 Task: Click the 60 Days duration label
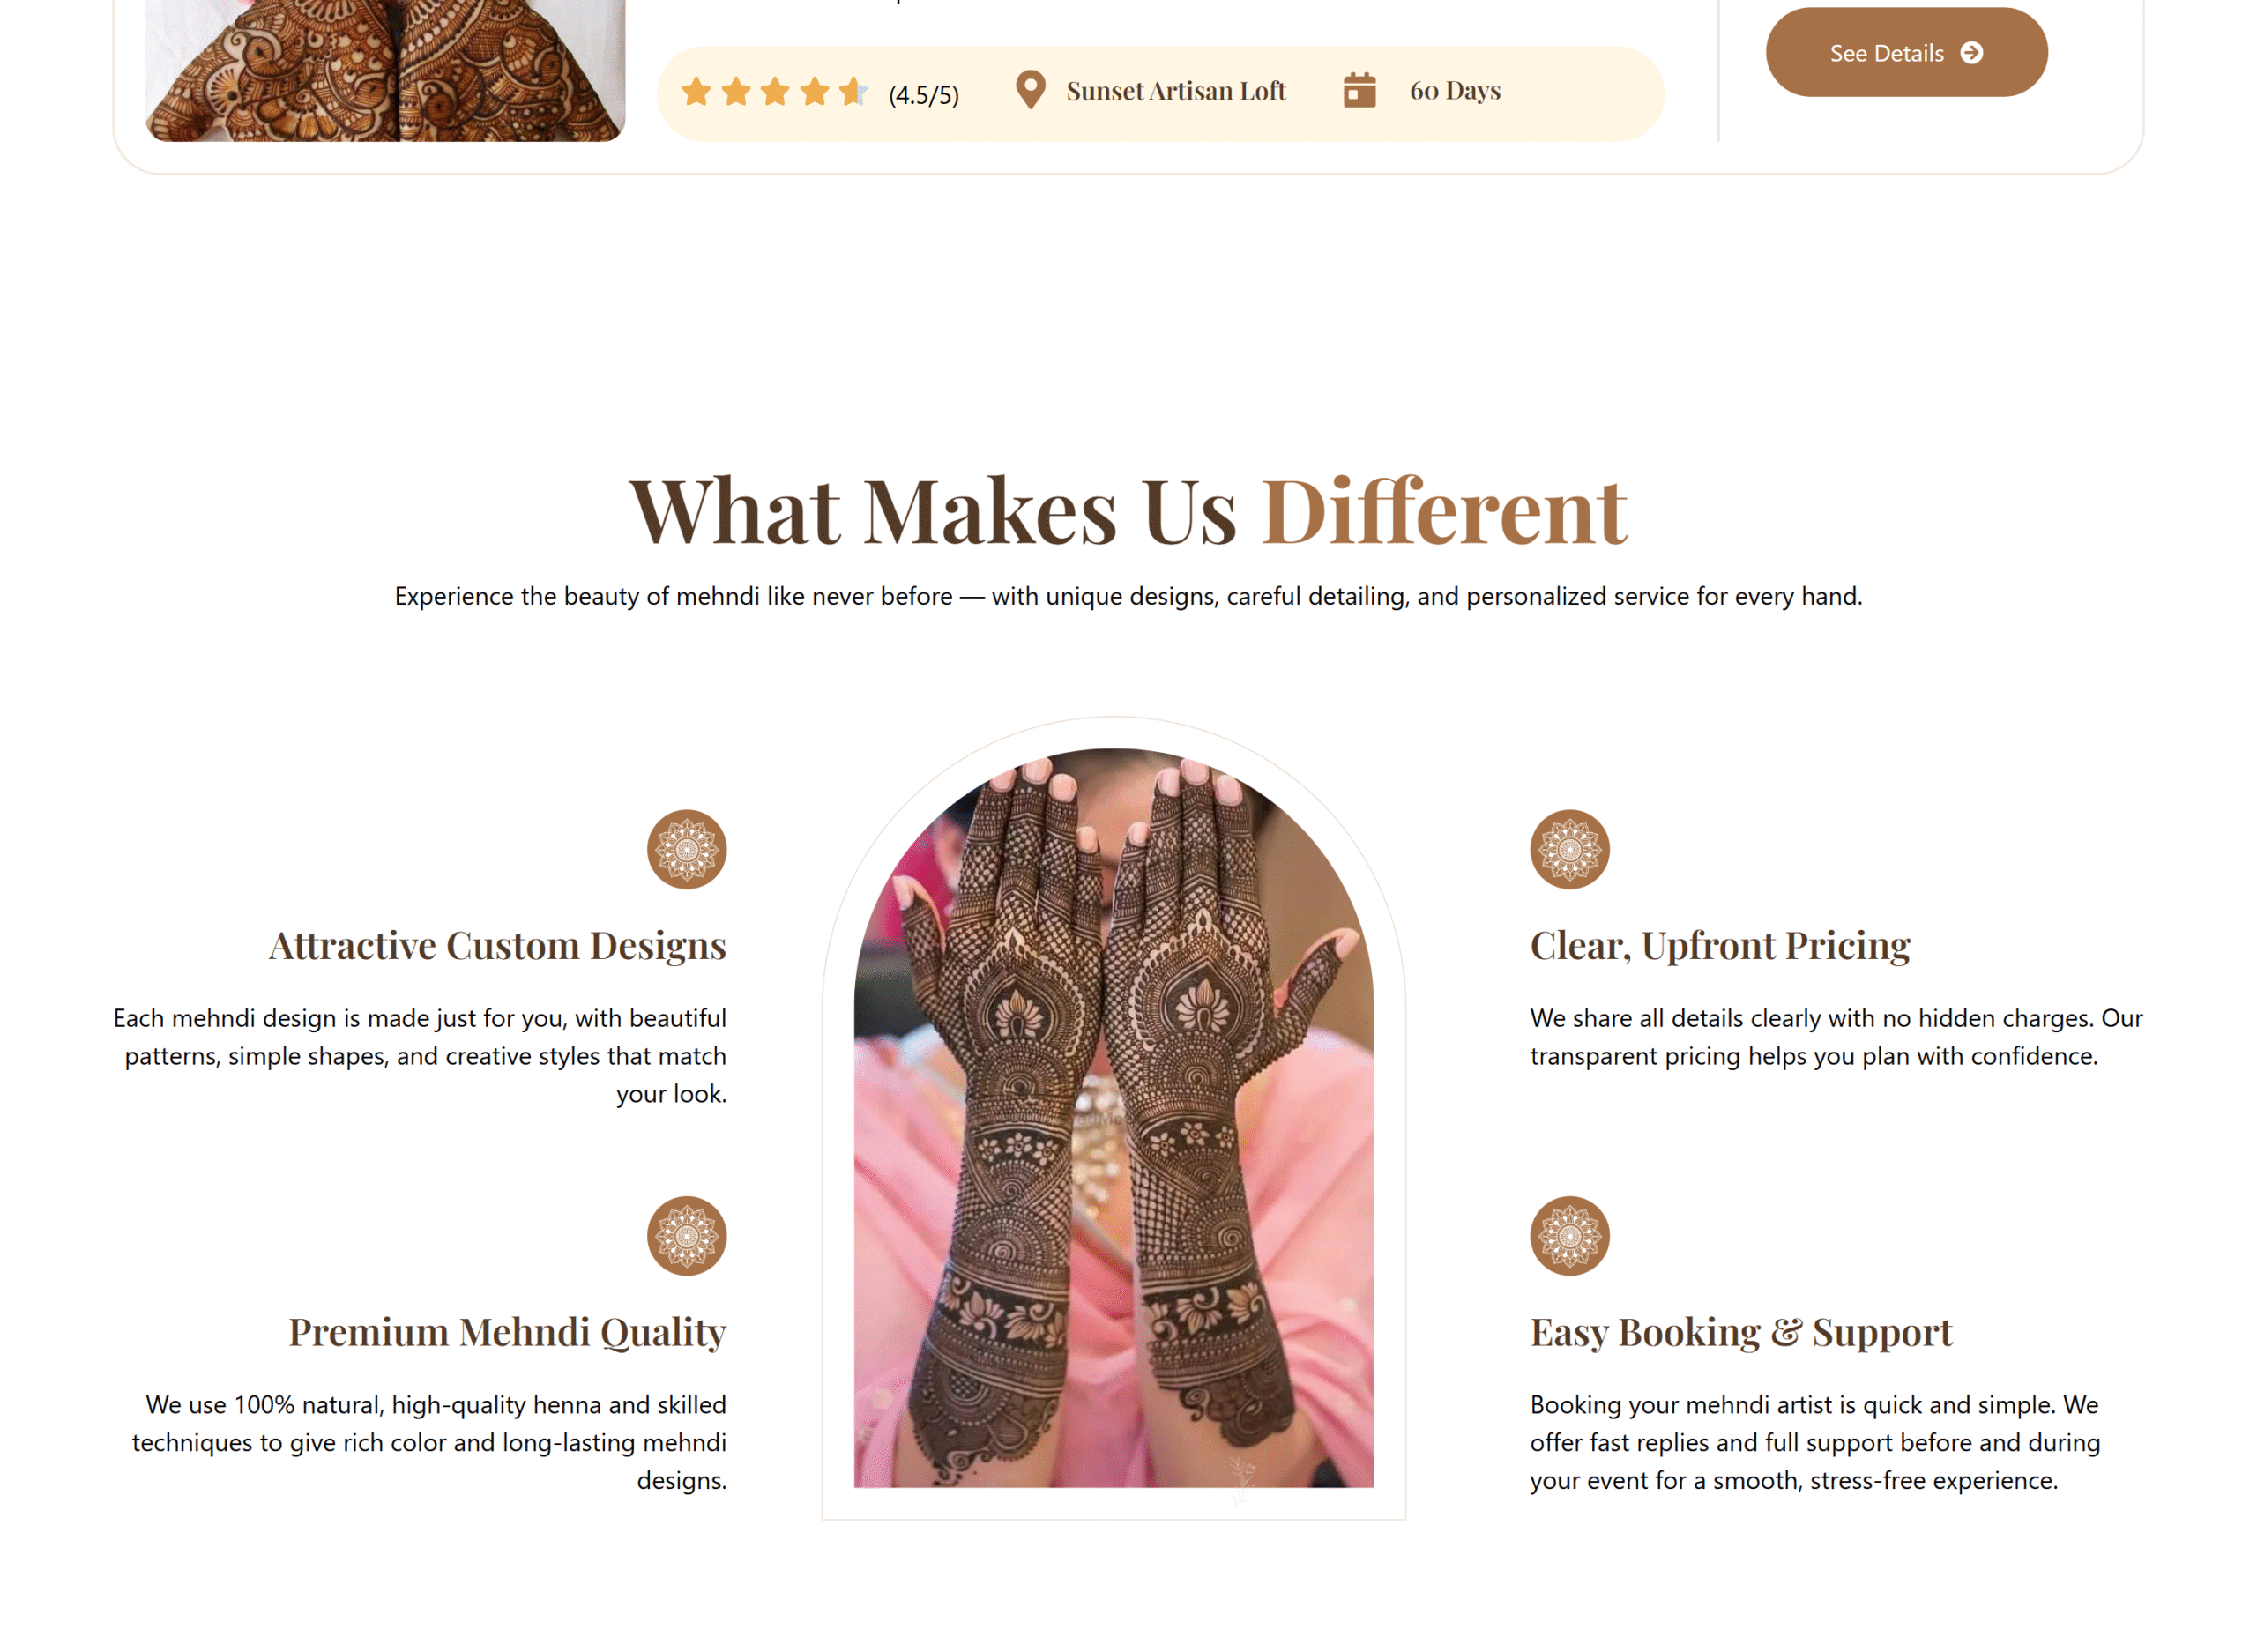(1454, 91)
